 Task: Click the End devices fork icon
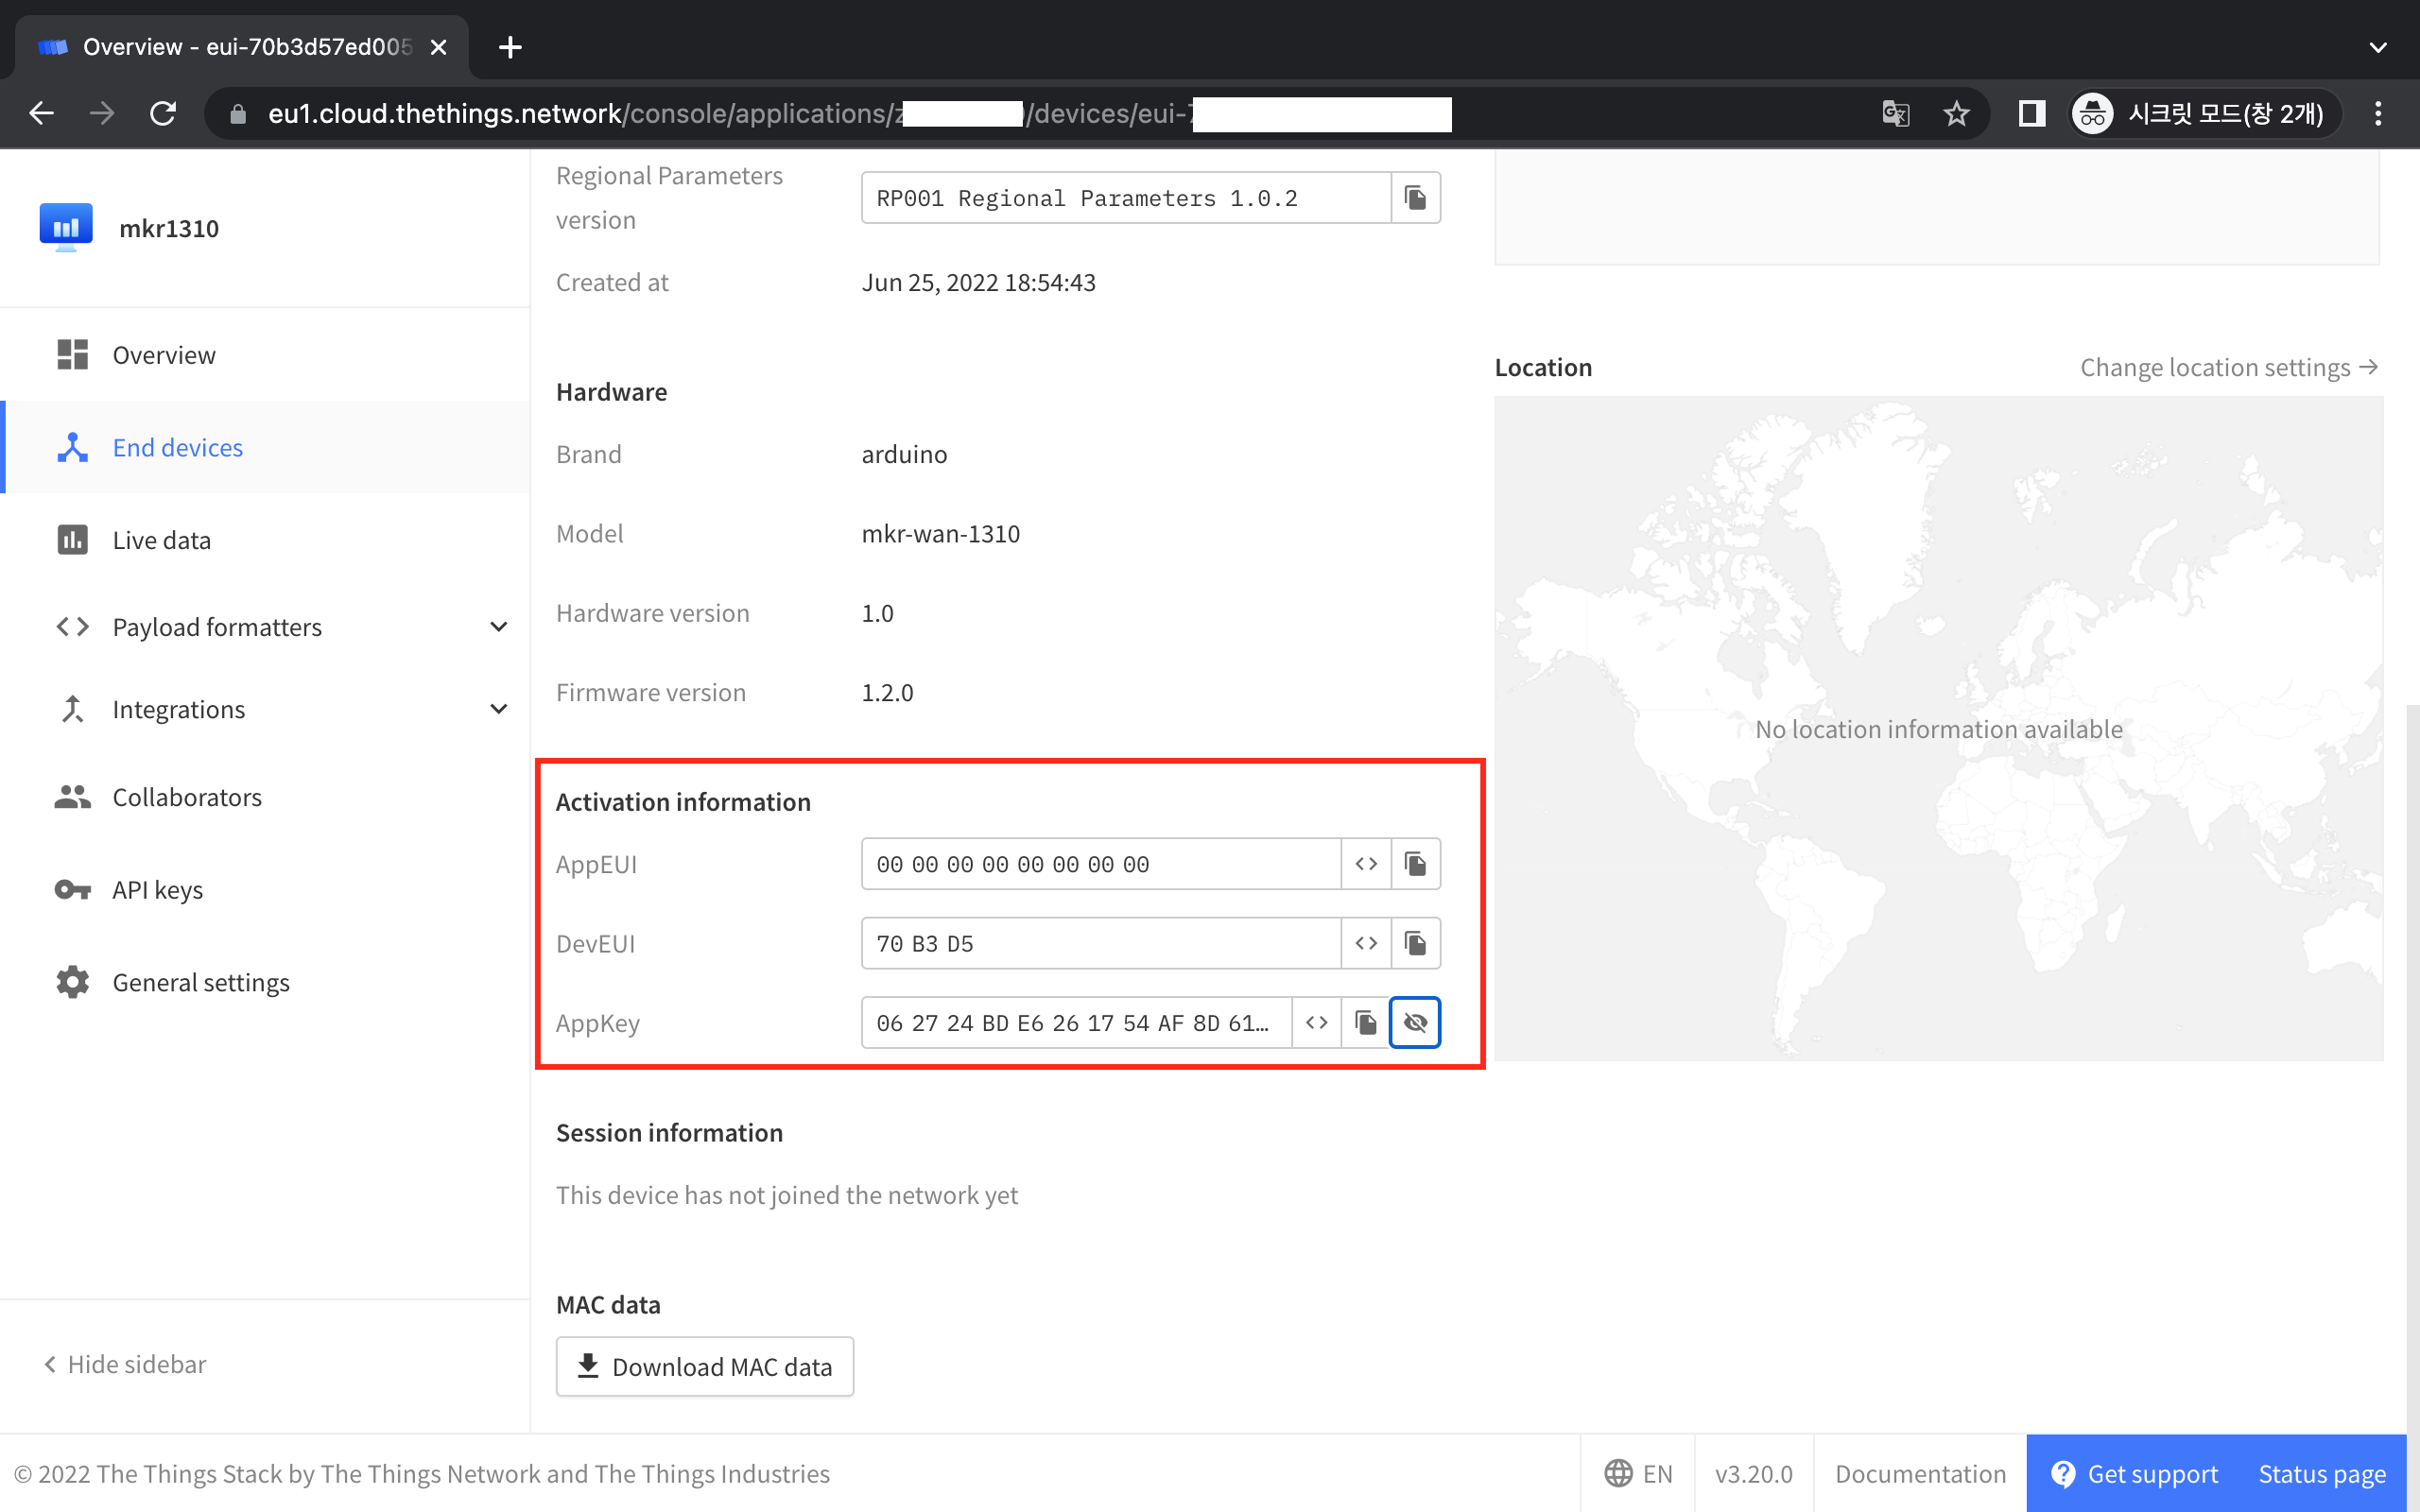click(x=72, y=447)
